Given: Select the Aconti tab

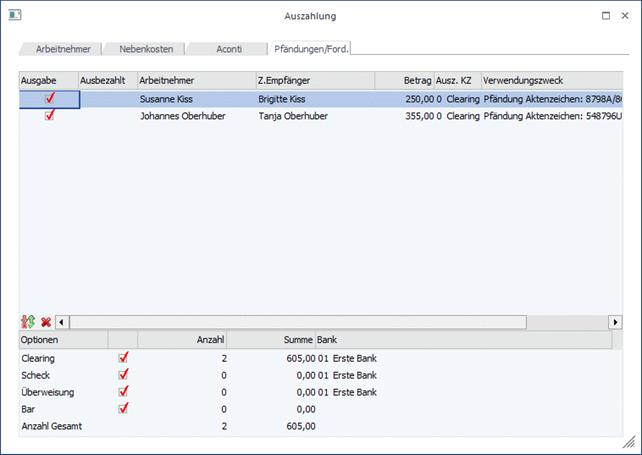Looking at the screenshot, I should tap(229, 48).
